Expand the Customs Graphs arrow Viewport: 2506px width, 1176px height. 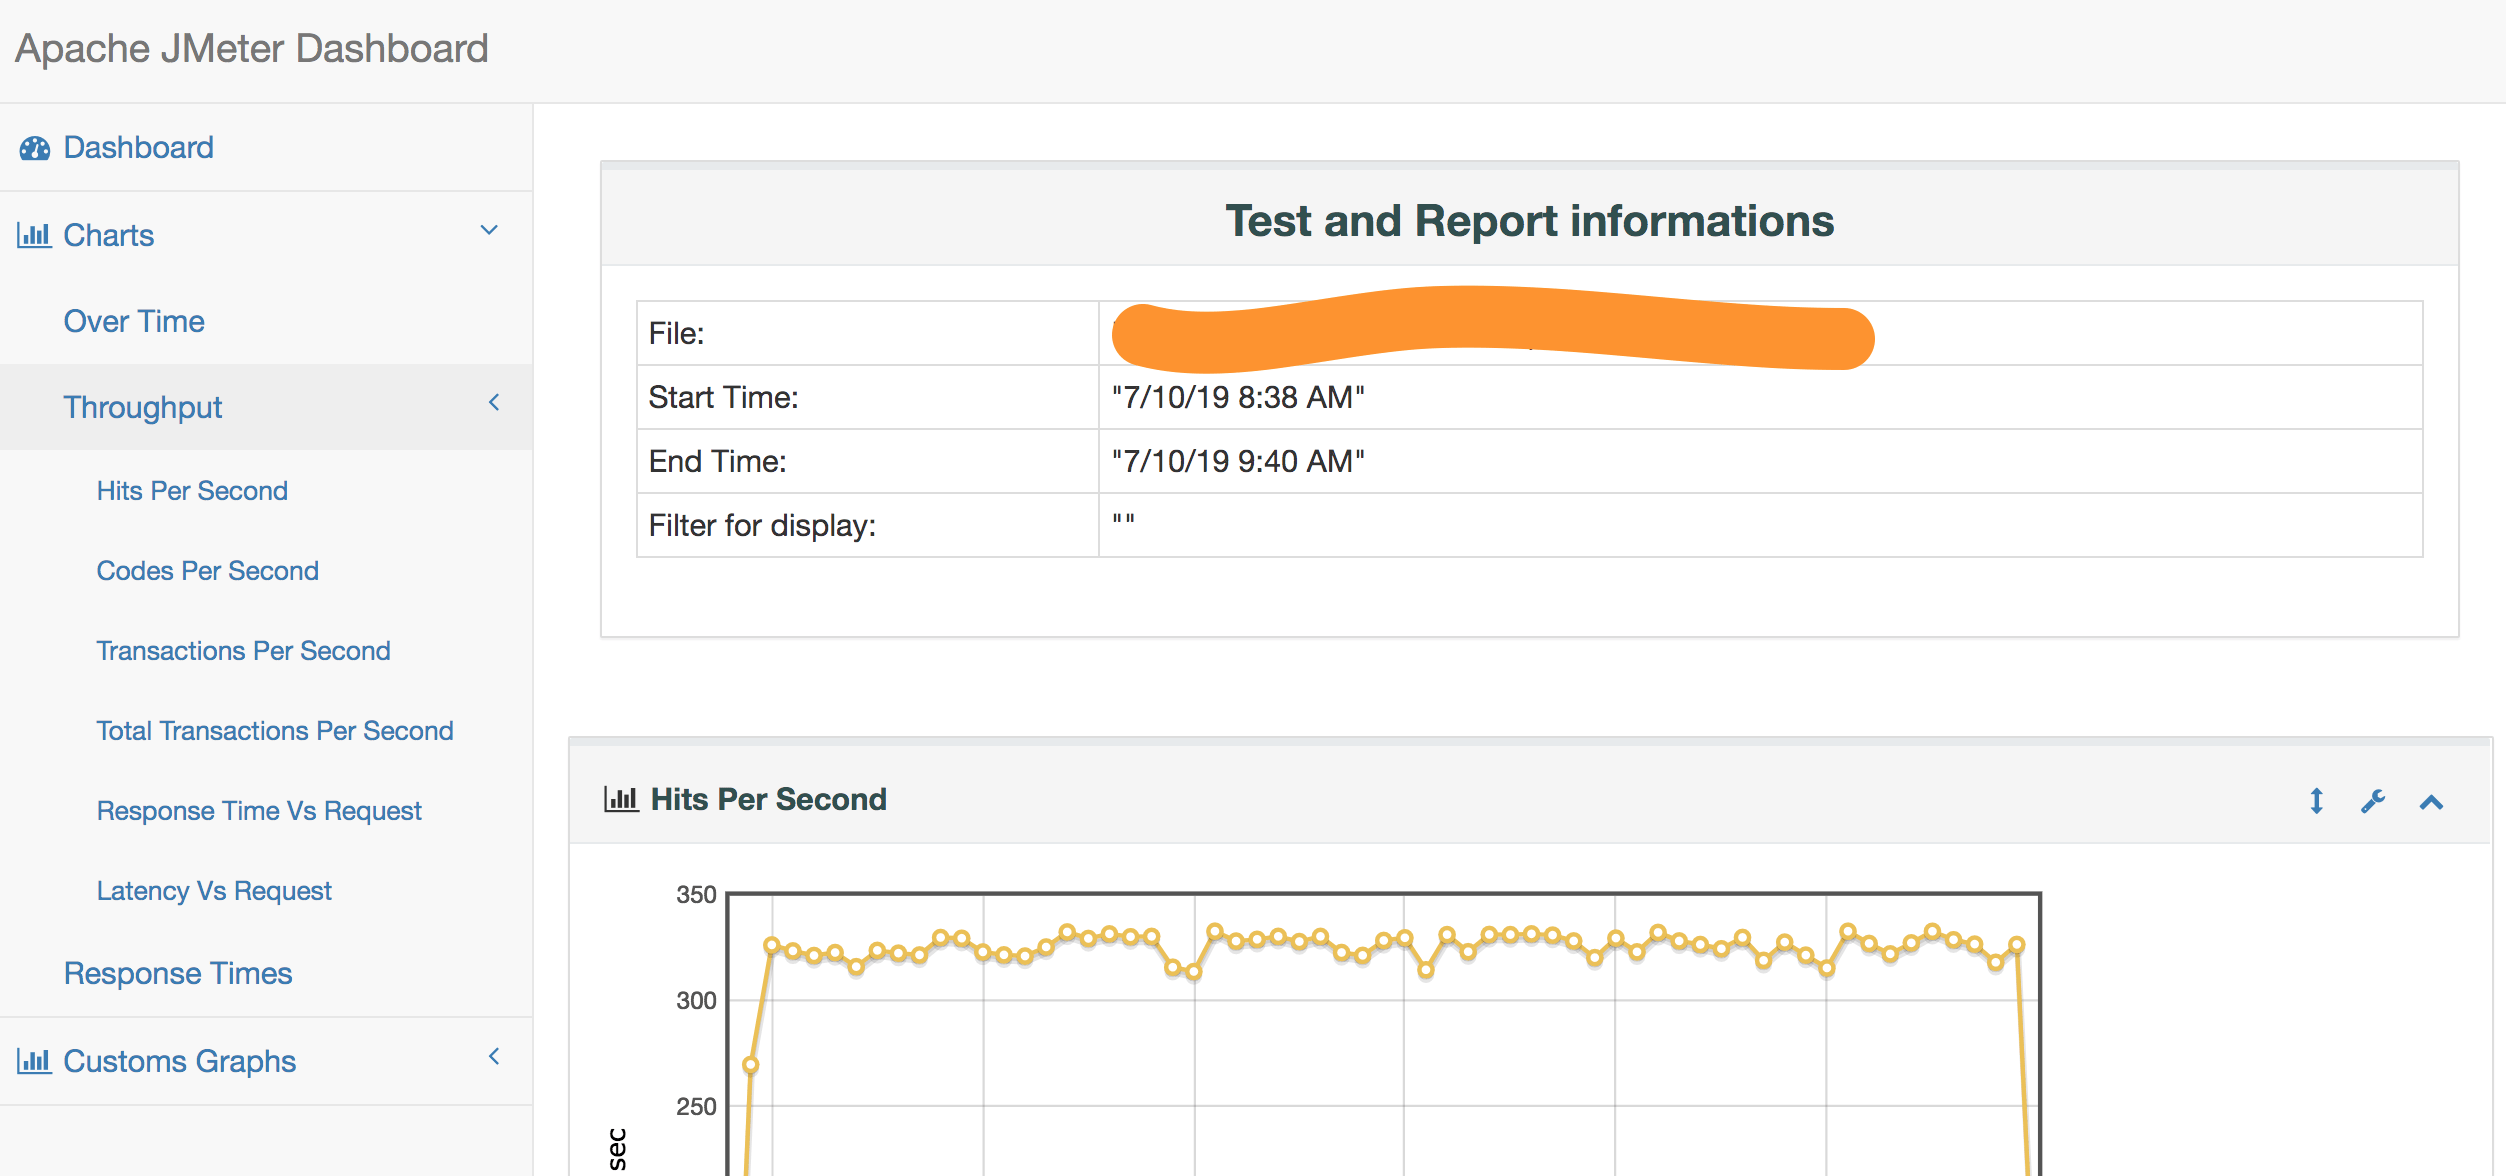[494, 1056]
